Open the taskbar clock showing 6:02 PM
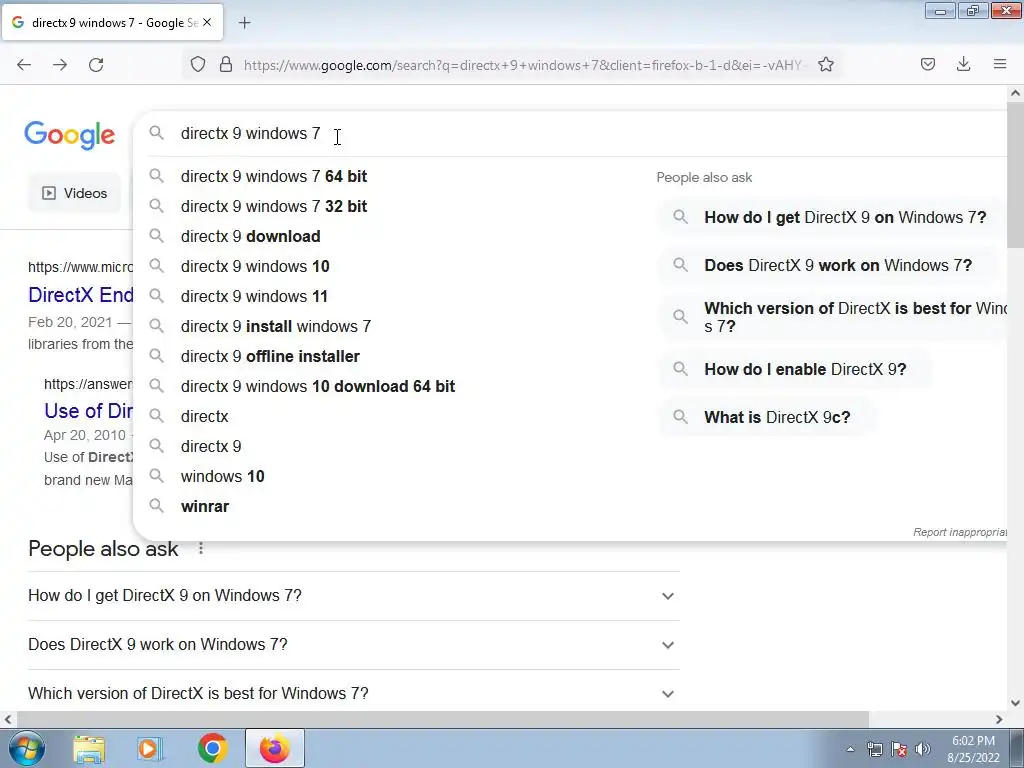1024x768 pixels. 973,749
